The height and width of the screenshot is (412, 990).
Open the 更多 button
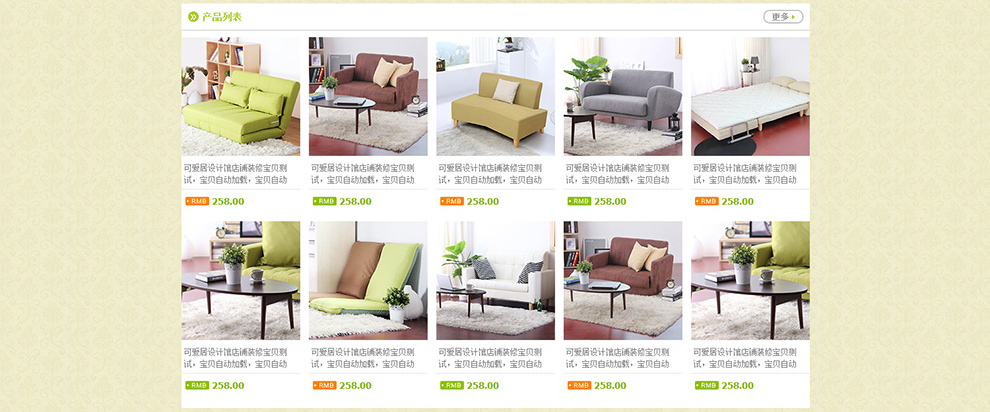(x=783, y=16)
